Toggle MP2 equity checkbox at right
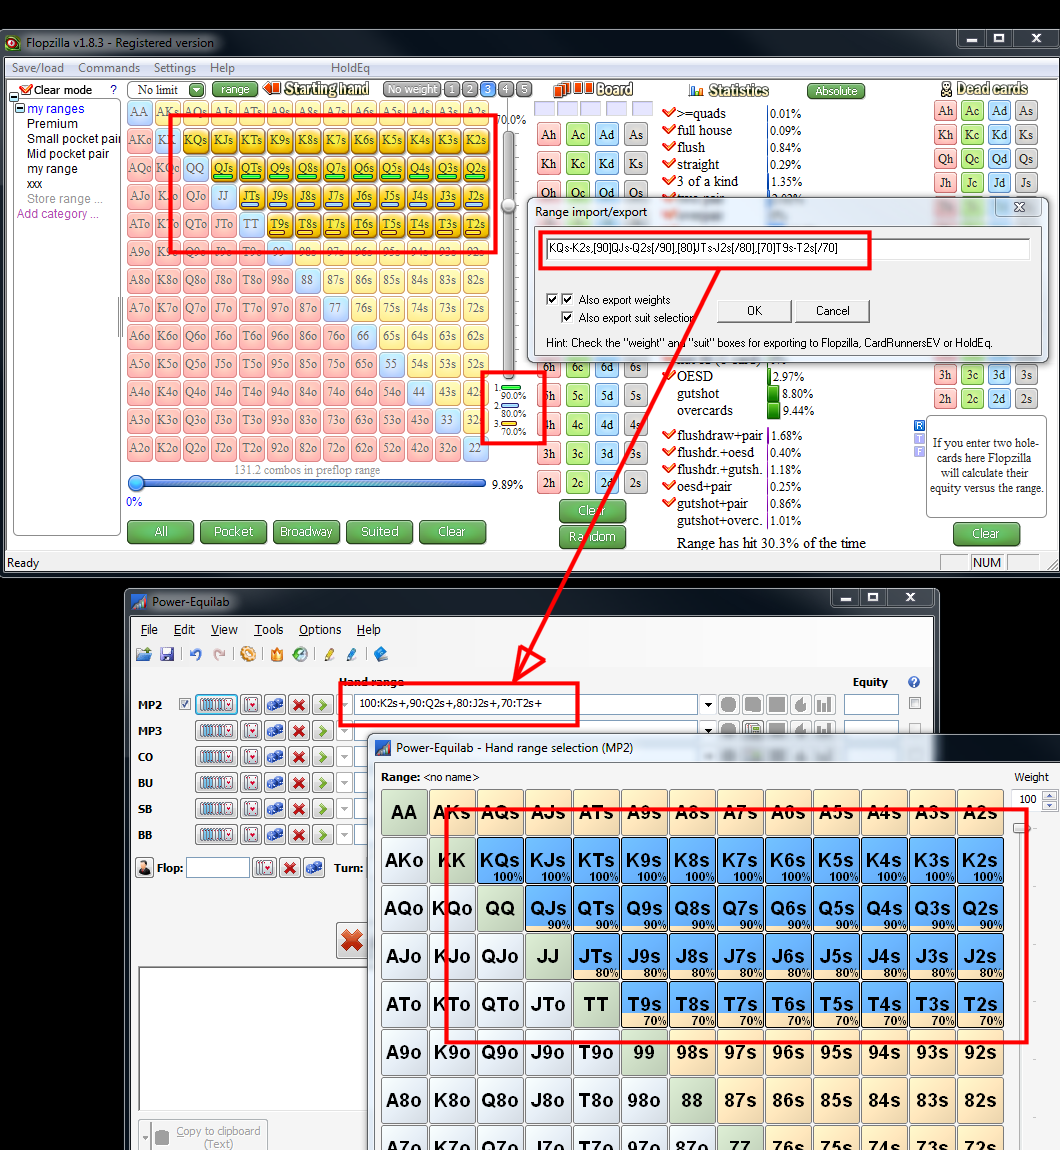Viewport: 1060px width, 1150px height. click(915, 703)
